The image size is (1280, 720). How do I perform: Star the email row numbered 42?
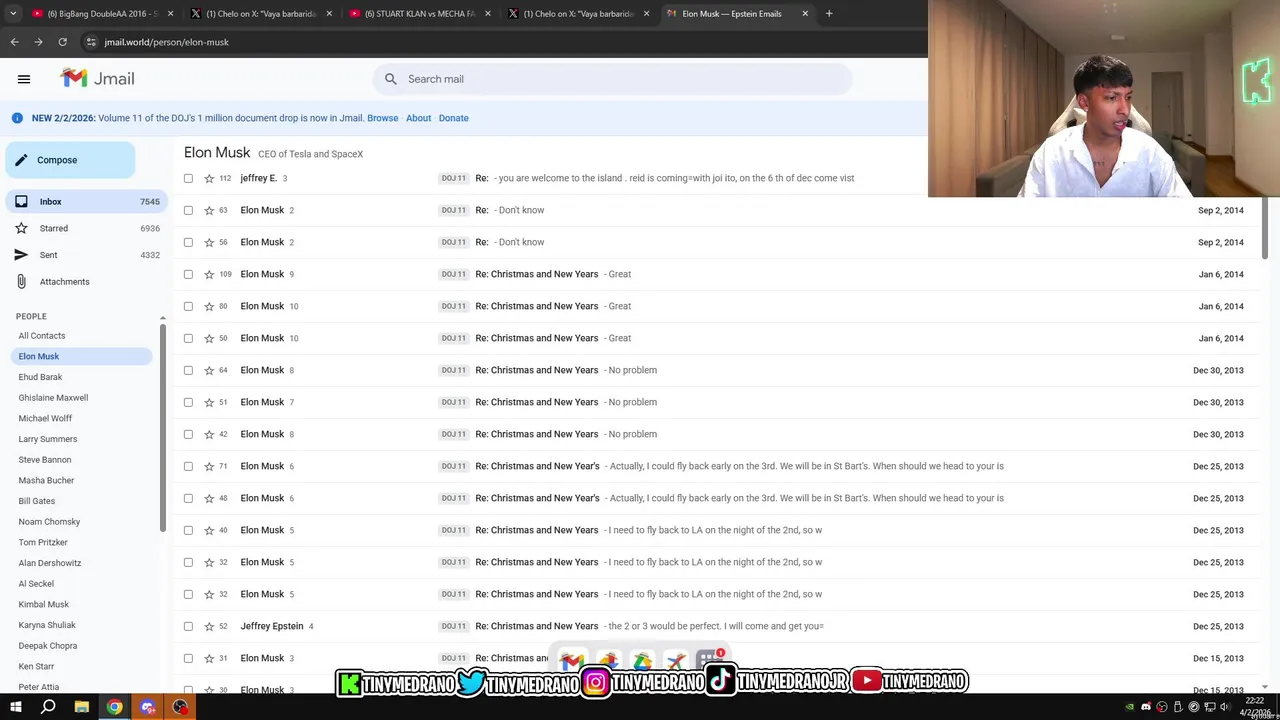209,434
